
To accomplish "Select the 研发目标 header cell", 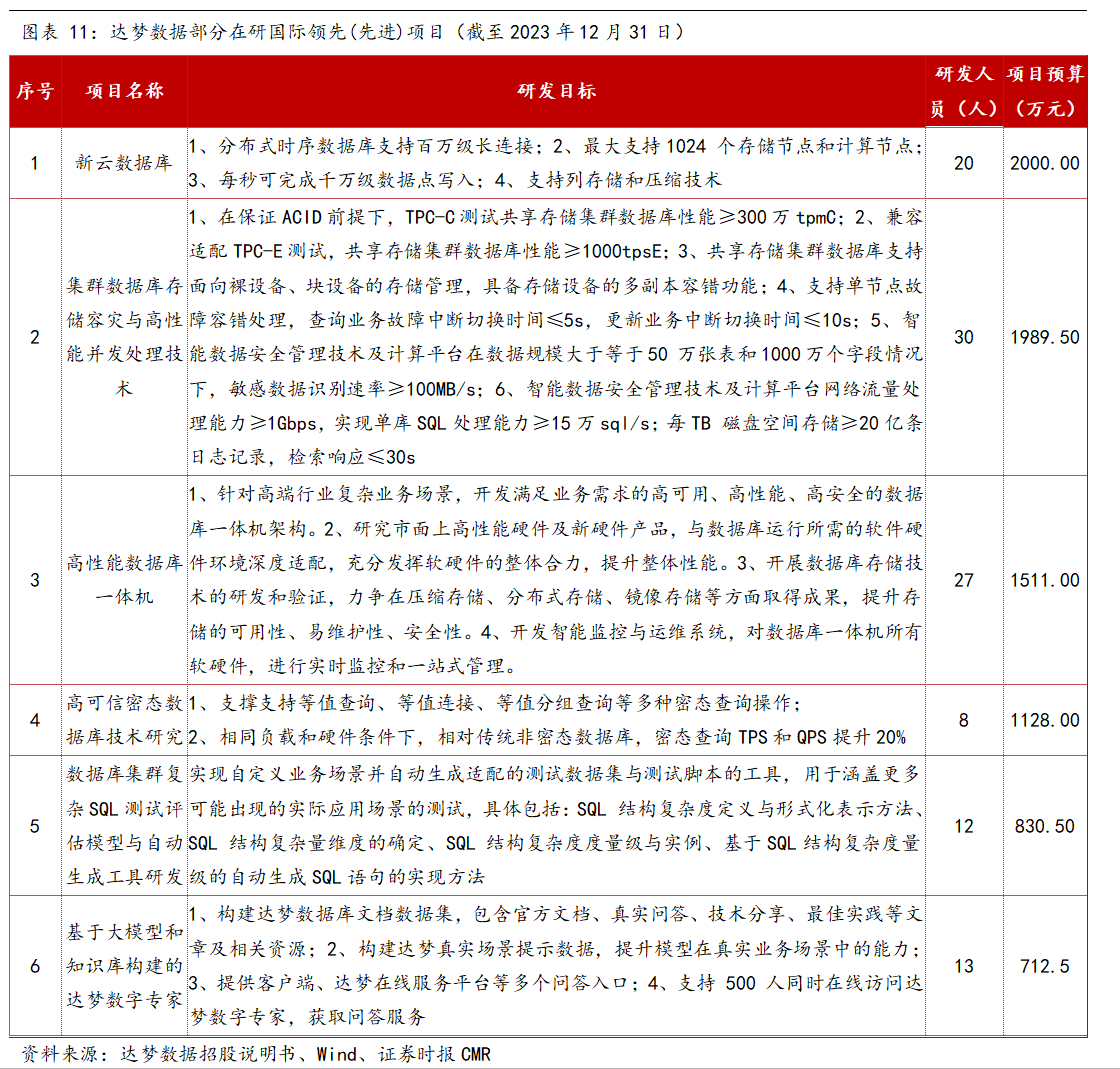I will (x=556, y=91).
